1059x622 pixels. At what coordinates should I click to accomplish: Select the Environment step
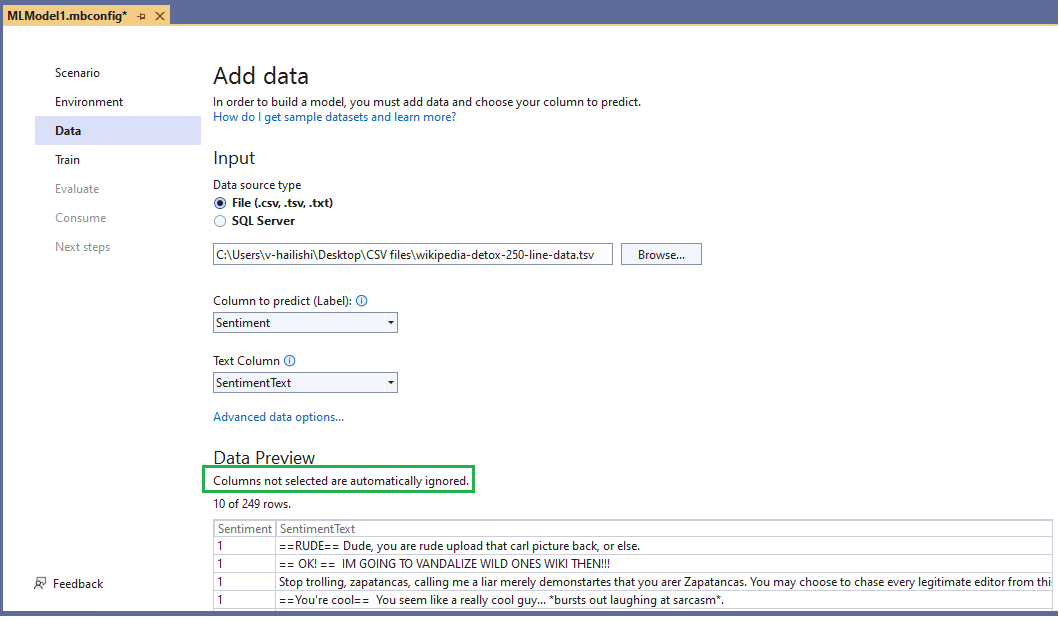[88, 101]
